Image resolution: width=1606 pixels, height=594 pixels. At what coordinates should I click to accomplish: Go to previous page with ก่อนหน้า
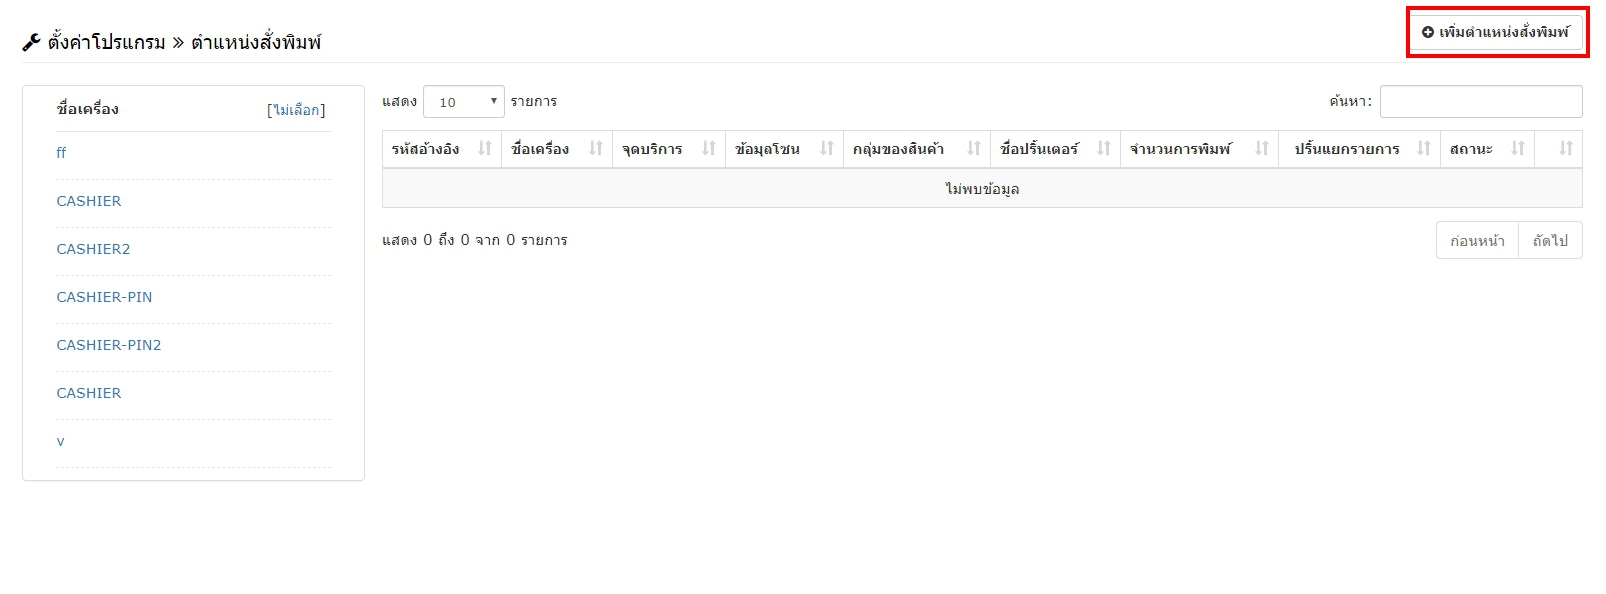1477,241
